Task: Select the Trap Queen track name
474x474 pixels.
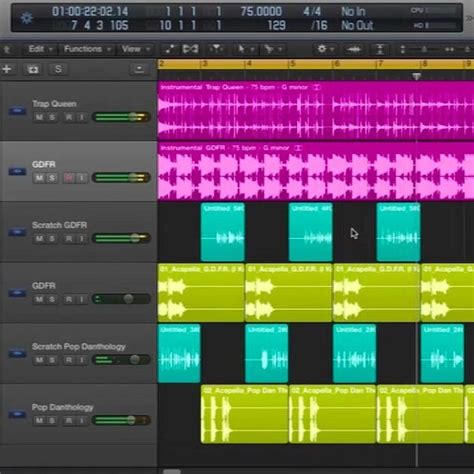Action: (54, 104)
